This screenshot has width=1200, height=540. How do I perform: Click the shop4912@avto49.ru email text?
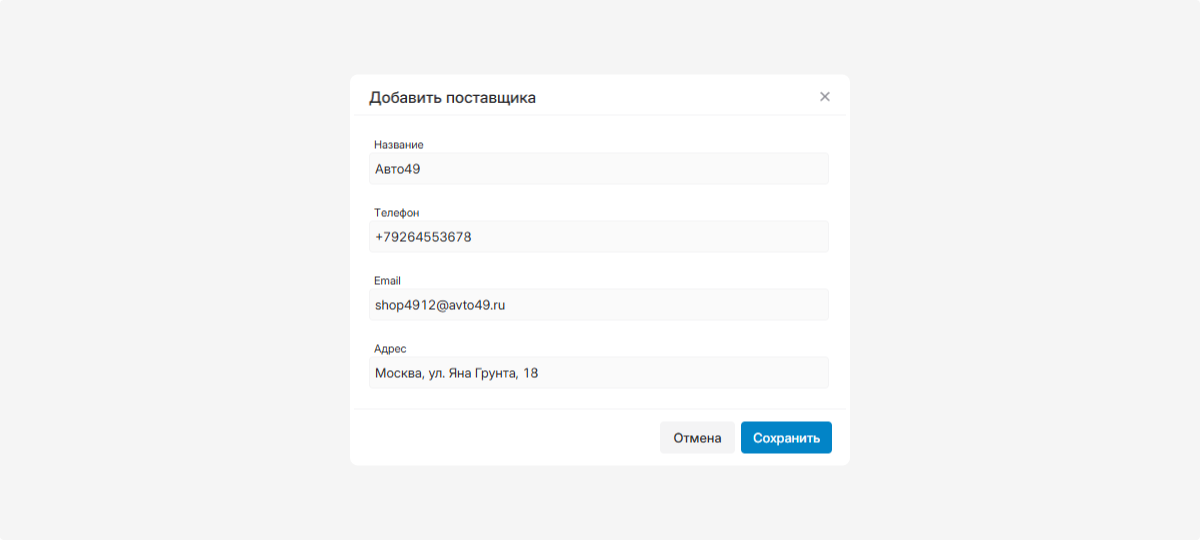click(440, 305)
